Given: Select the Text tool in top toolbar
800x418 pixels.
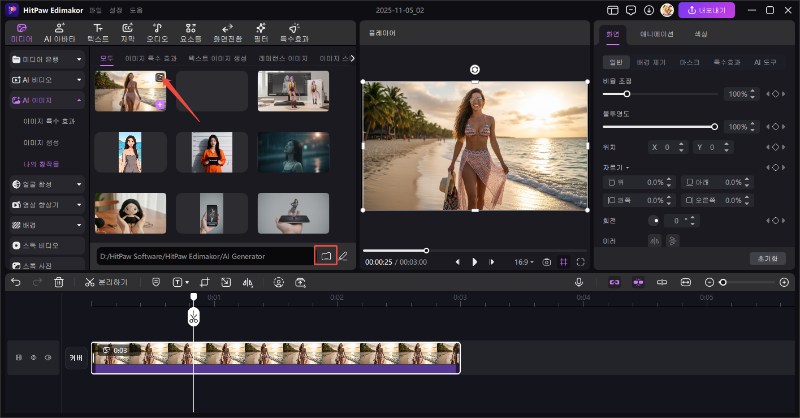Looking at the screenshot, I should click(x=98, y=33).
